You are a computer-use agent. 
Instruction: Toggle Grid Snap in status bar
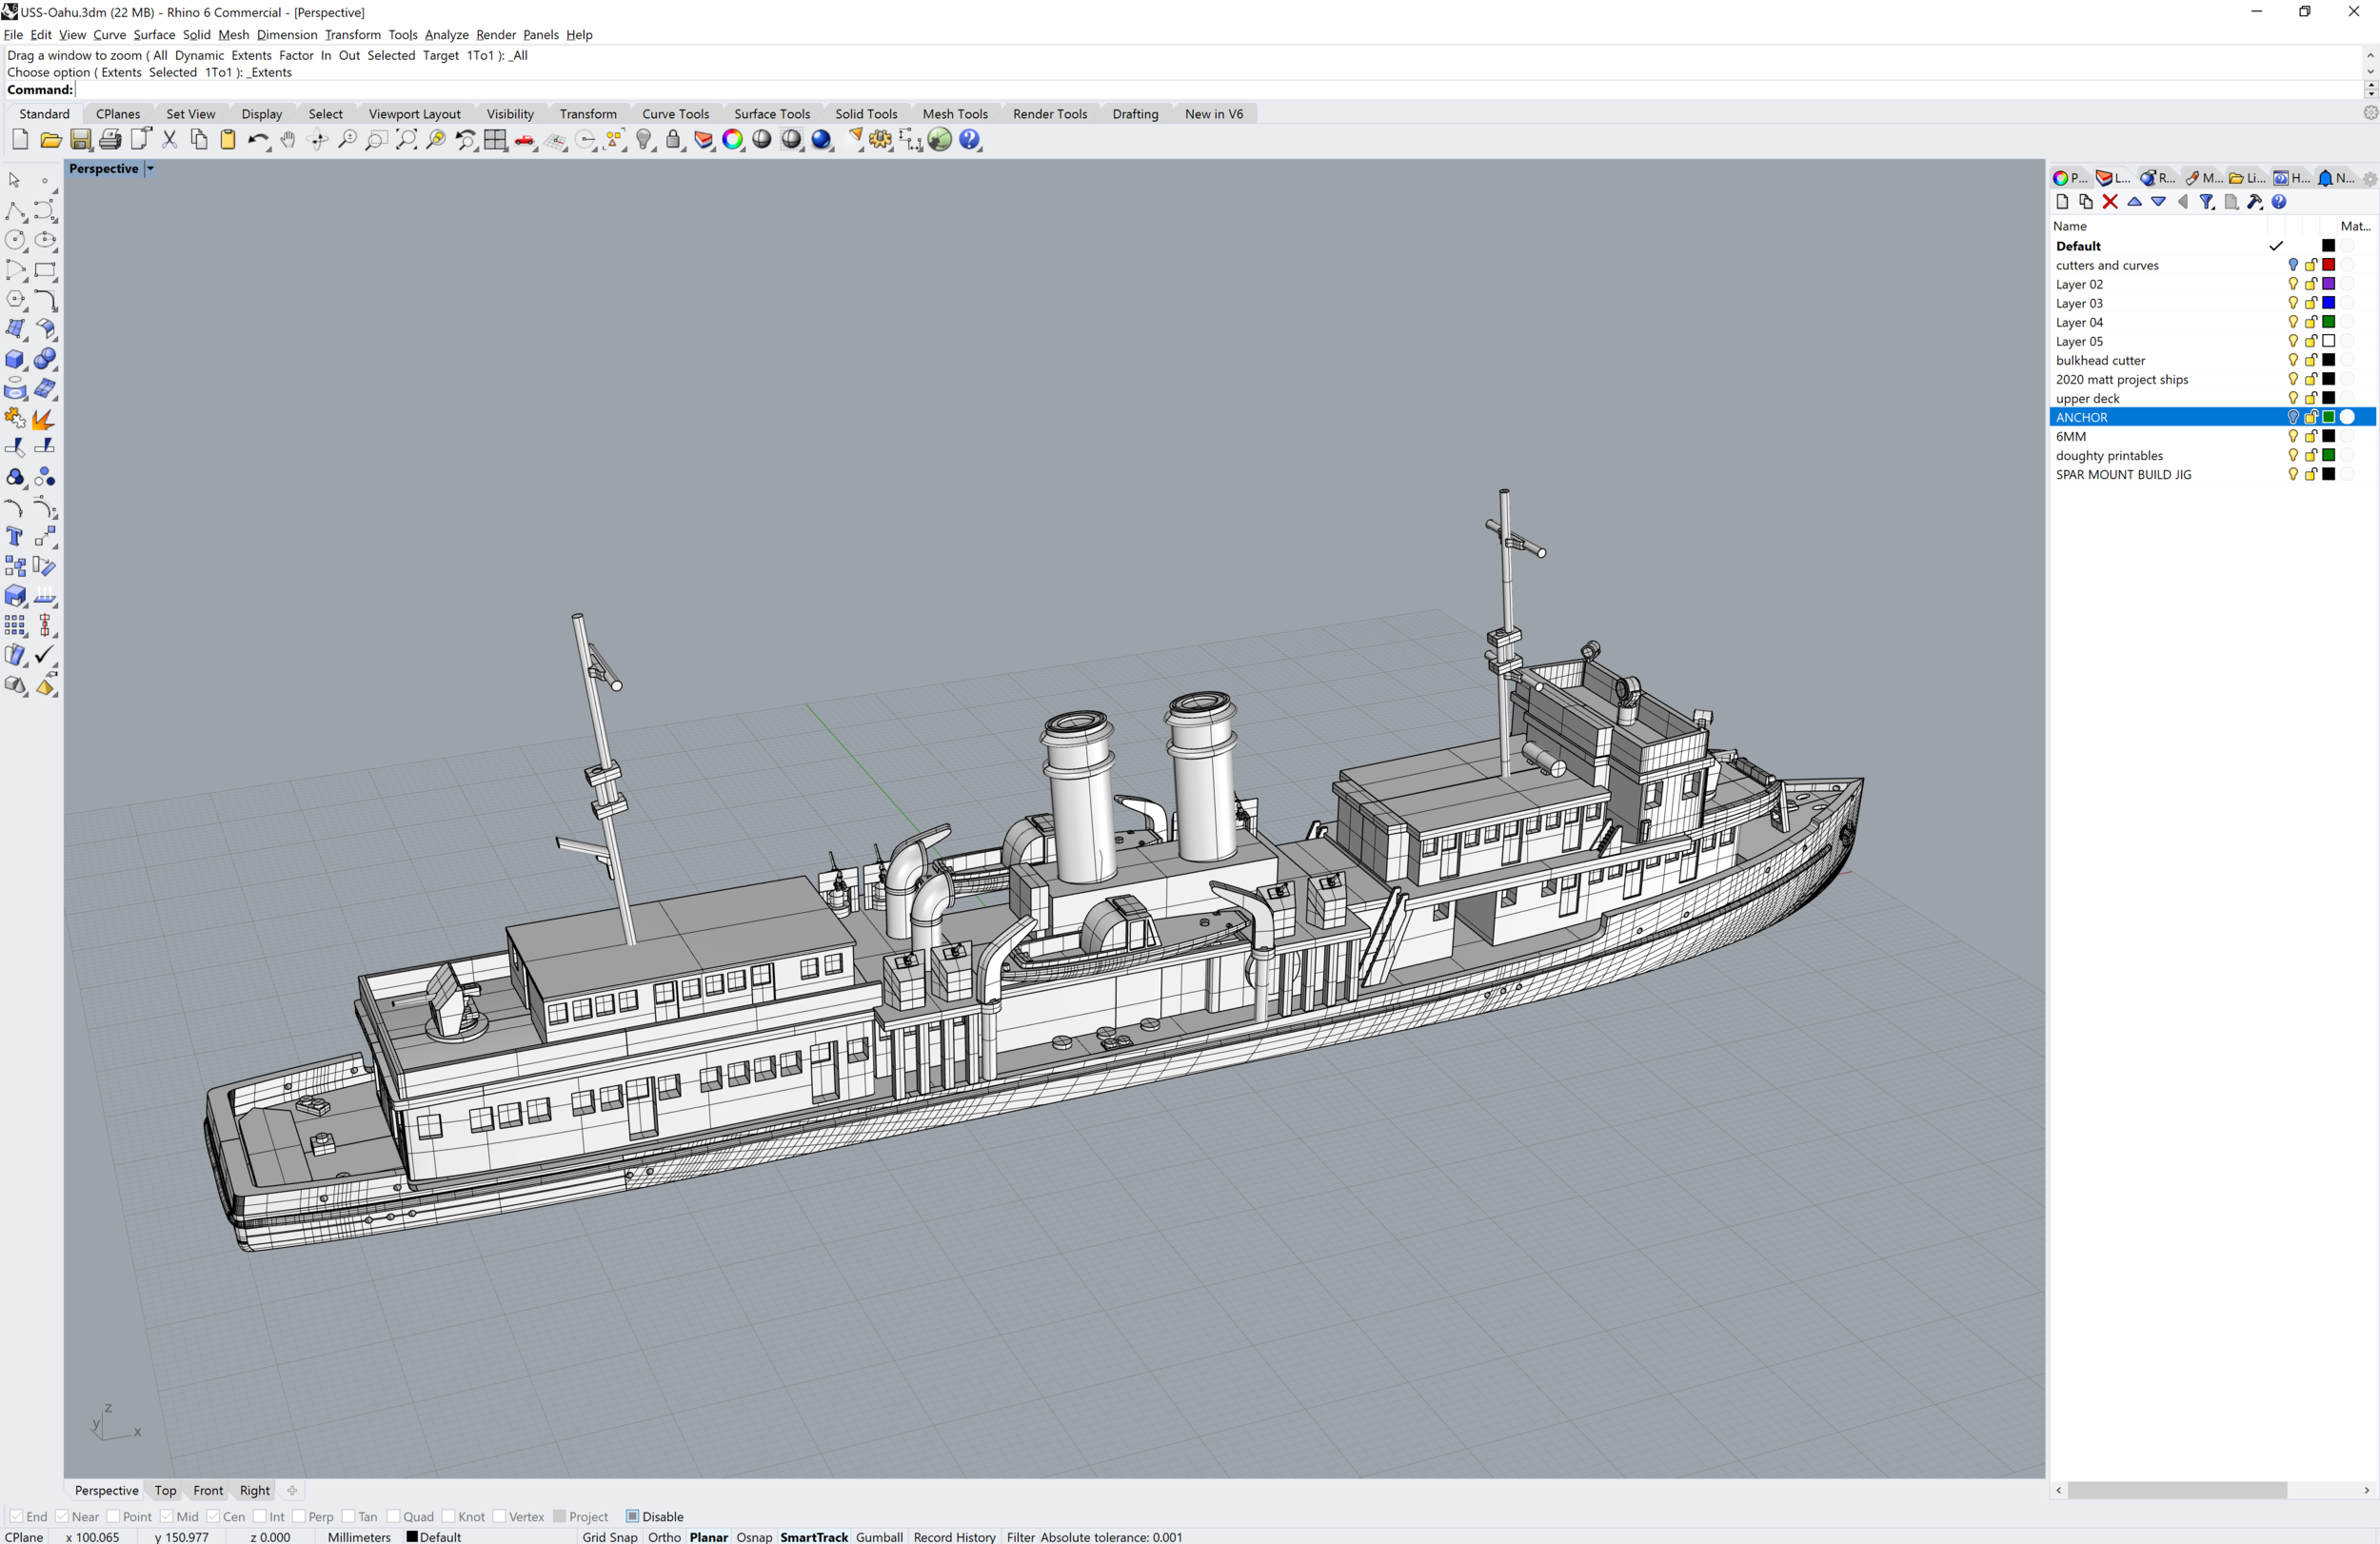pos(609,1537)
